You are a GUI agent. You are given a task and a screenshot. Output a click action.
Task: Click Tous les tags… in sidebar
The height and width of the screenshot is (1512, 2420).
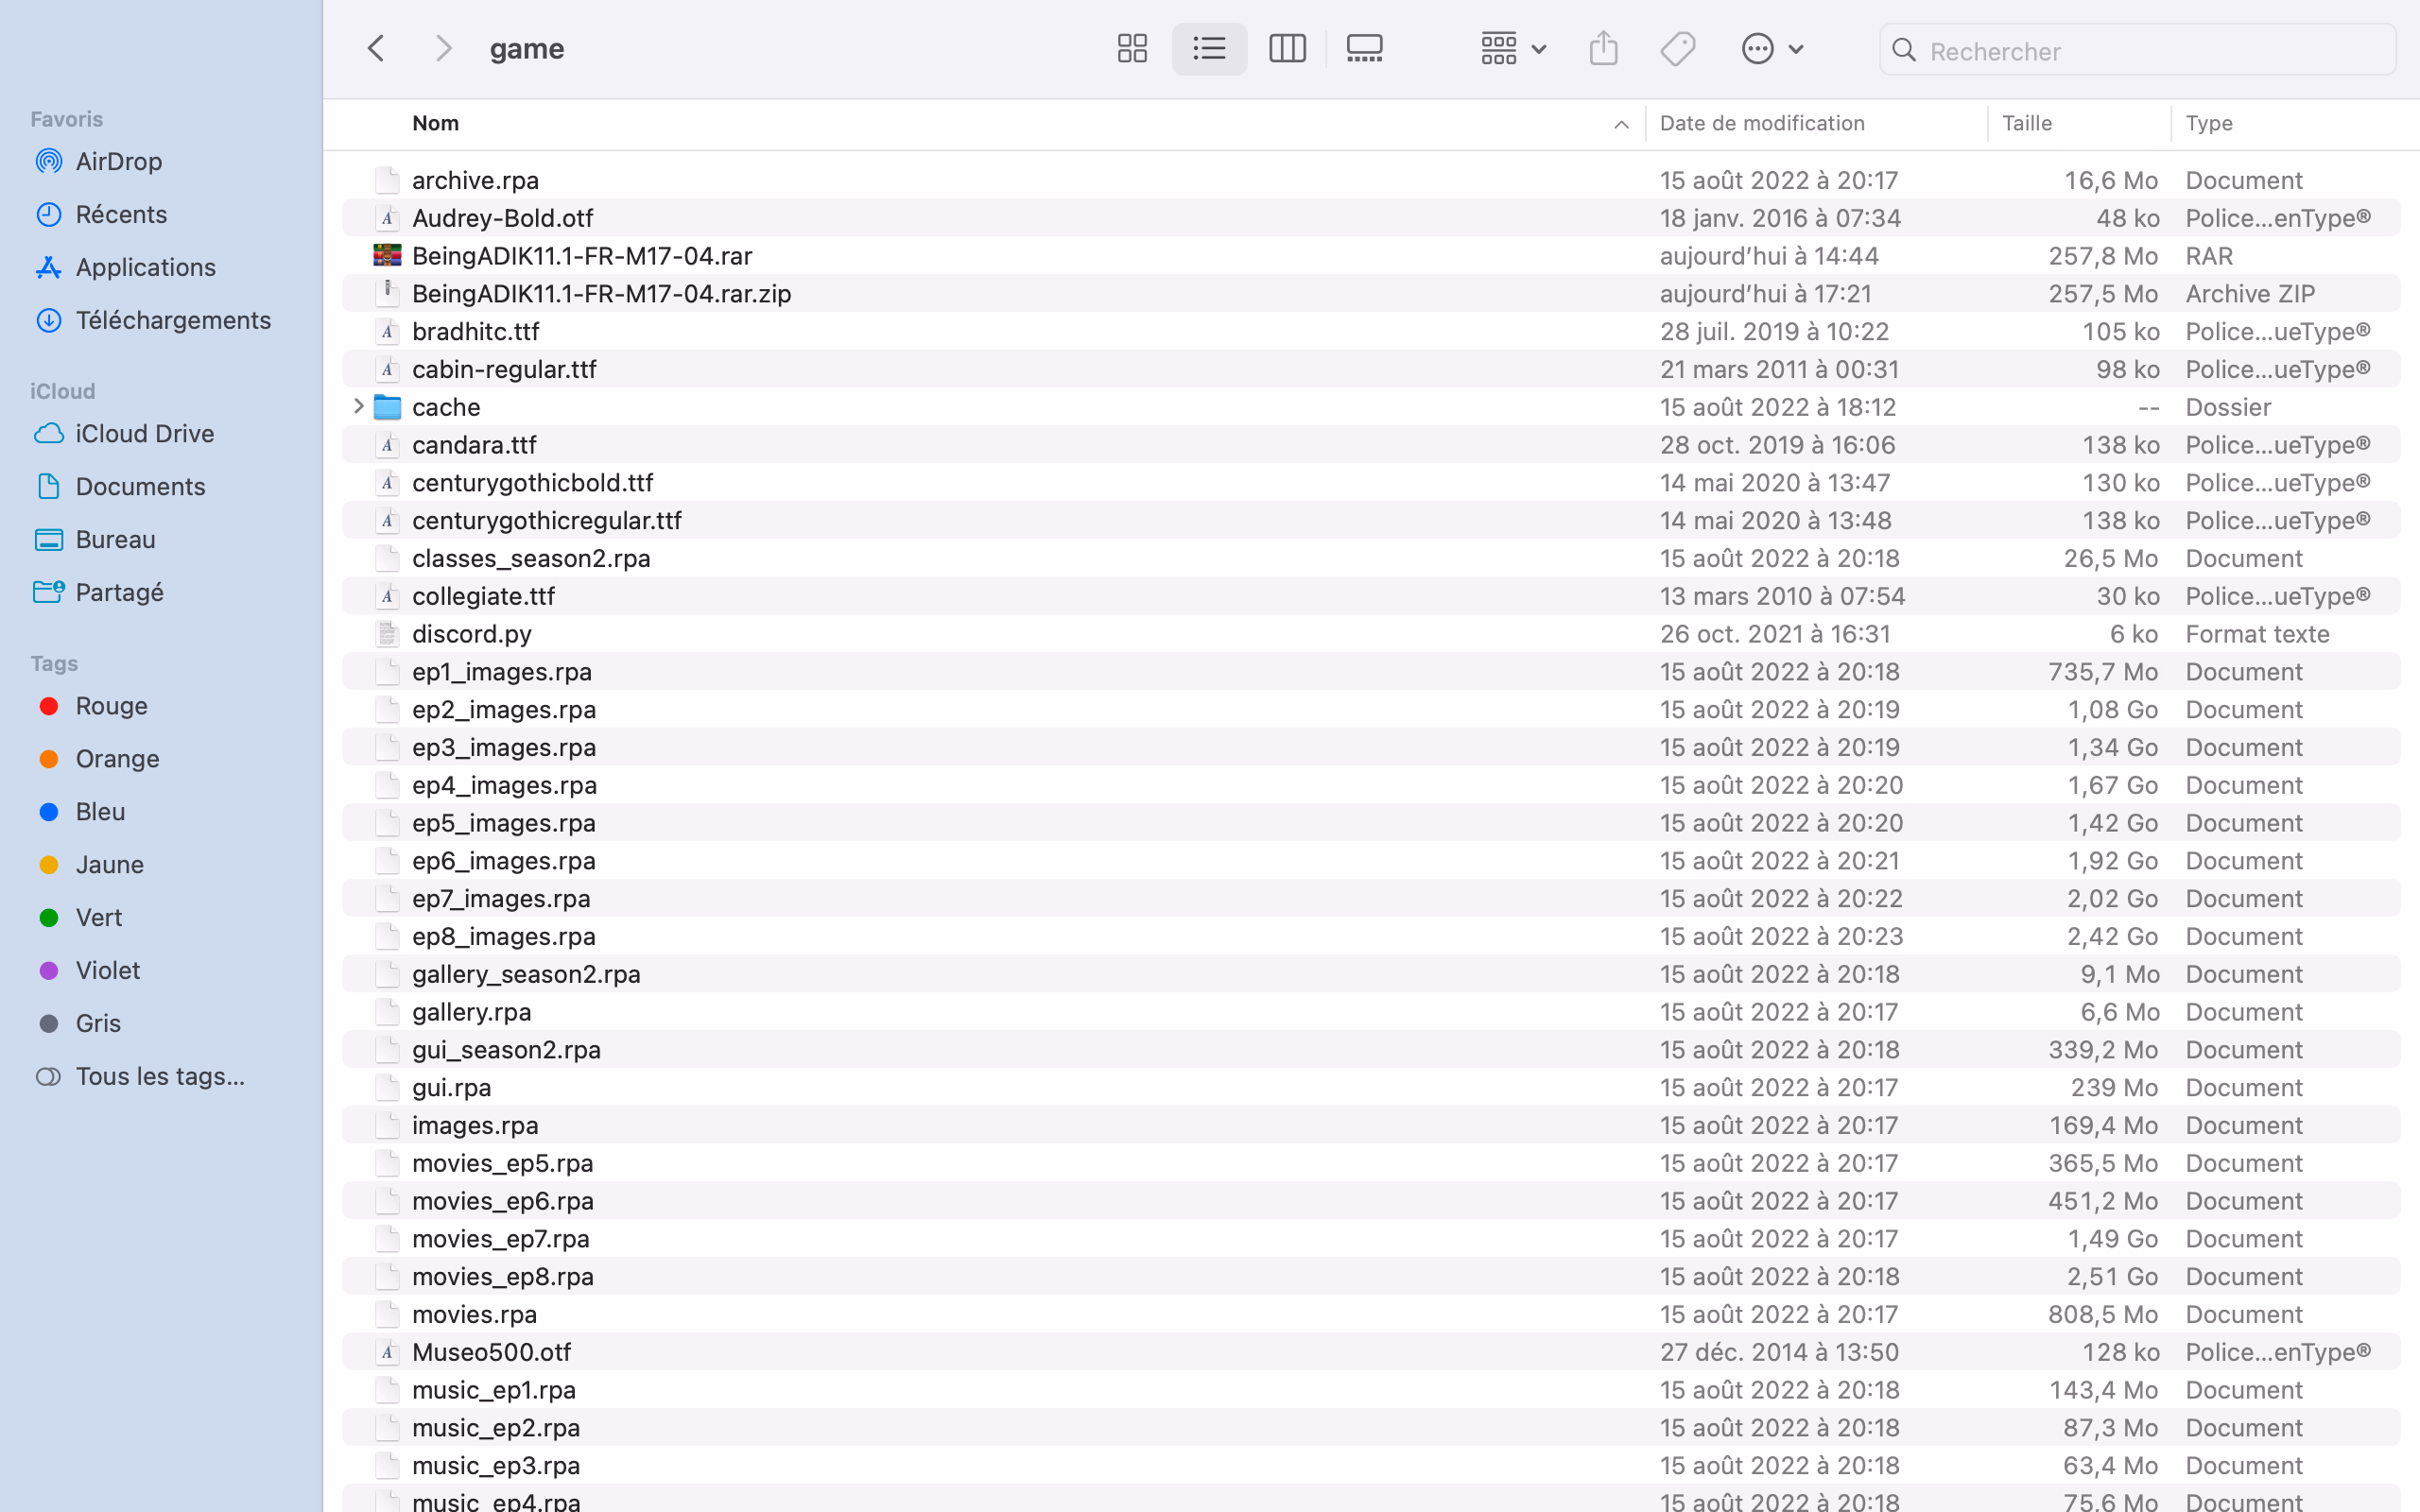point(160,1076)
